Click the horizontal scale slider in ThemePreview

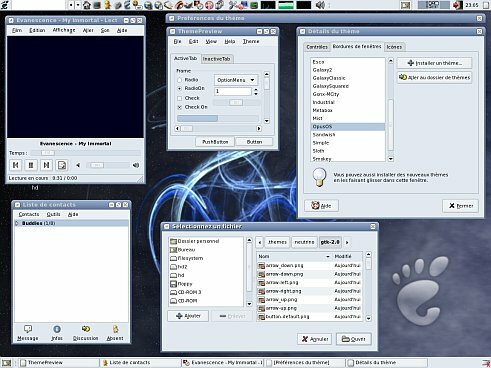coord(237,103)
